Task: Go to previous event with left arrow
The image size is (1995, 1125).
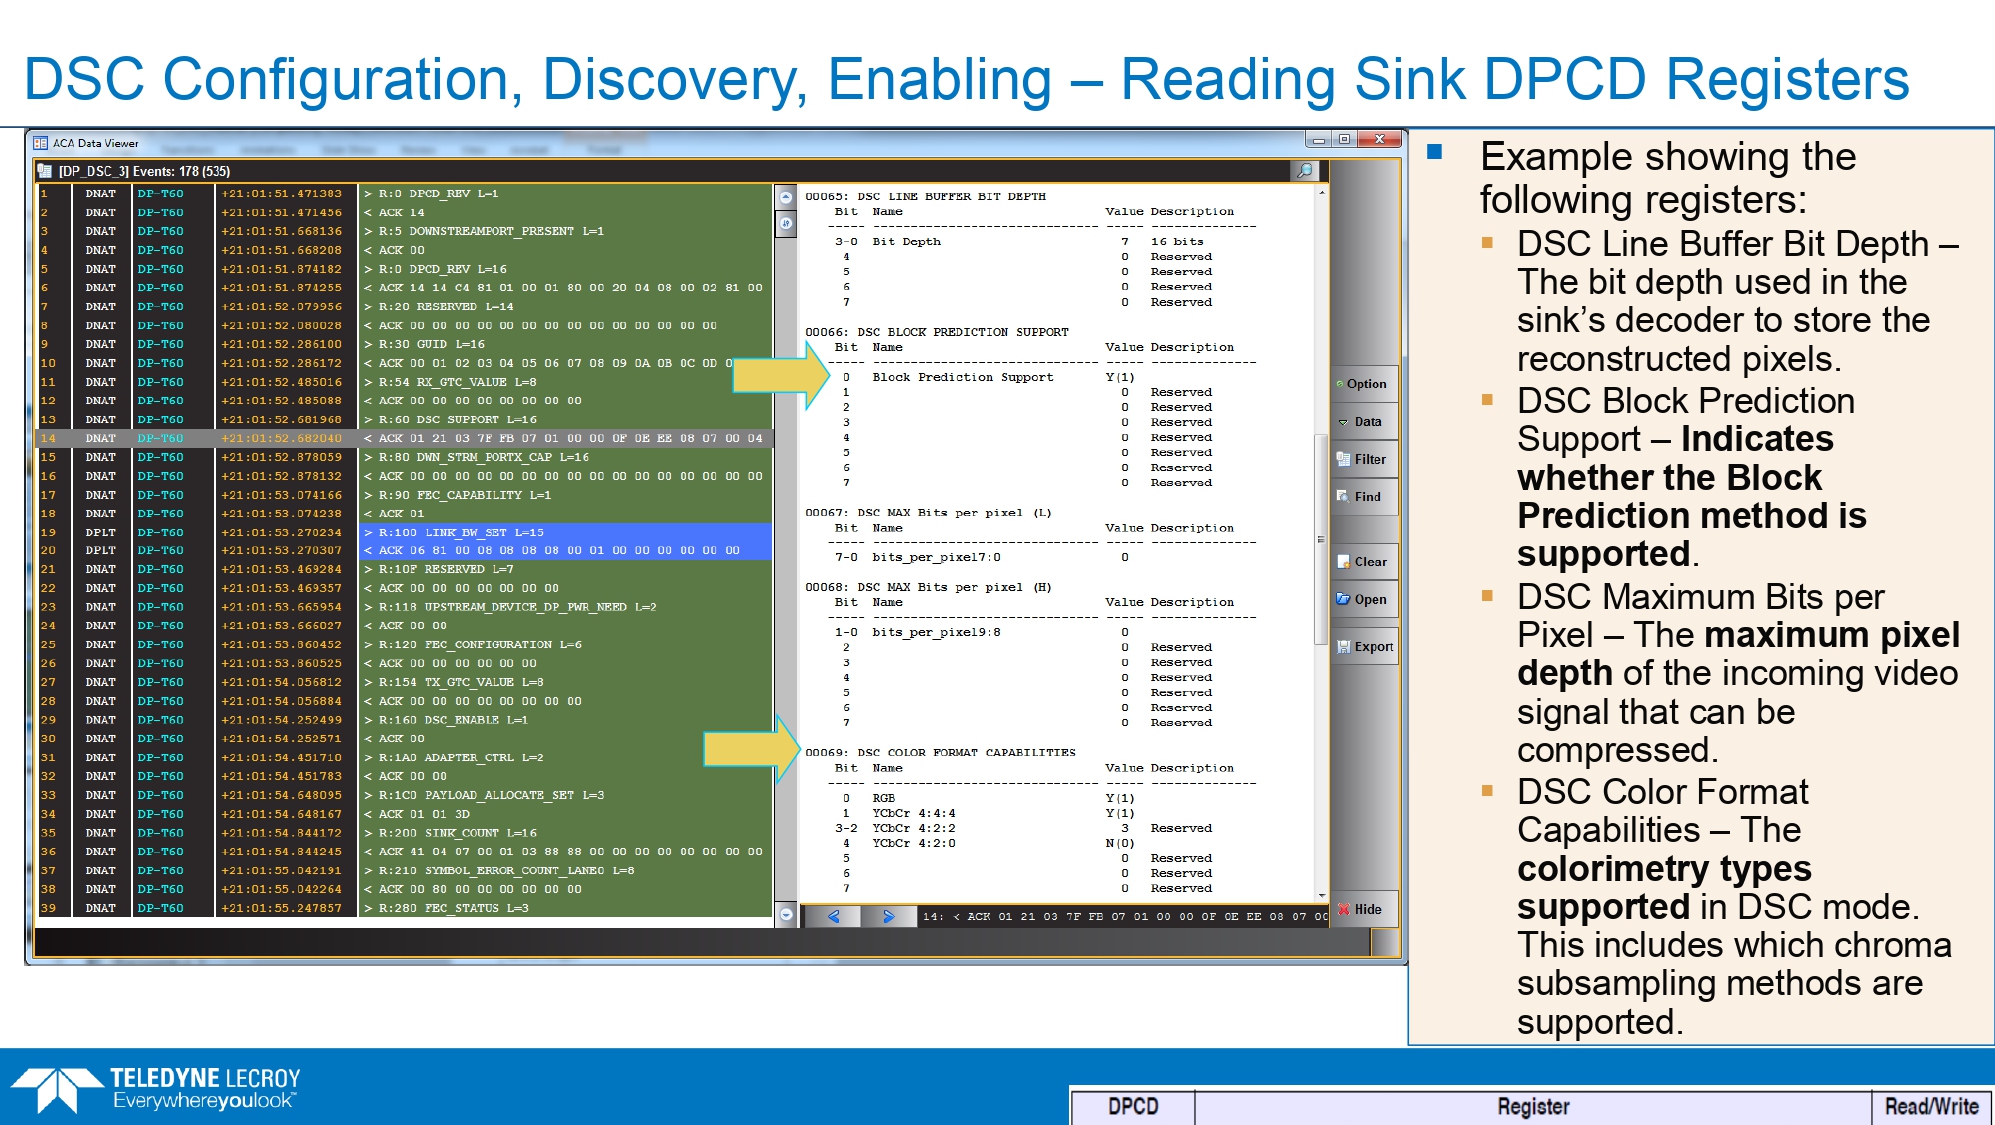Action: [833, 916]
